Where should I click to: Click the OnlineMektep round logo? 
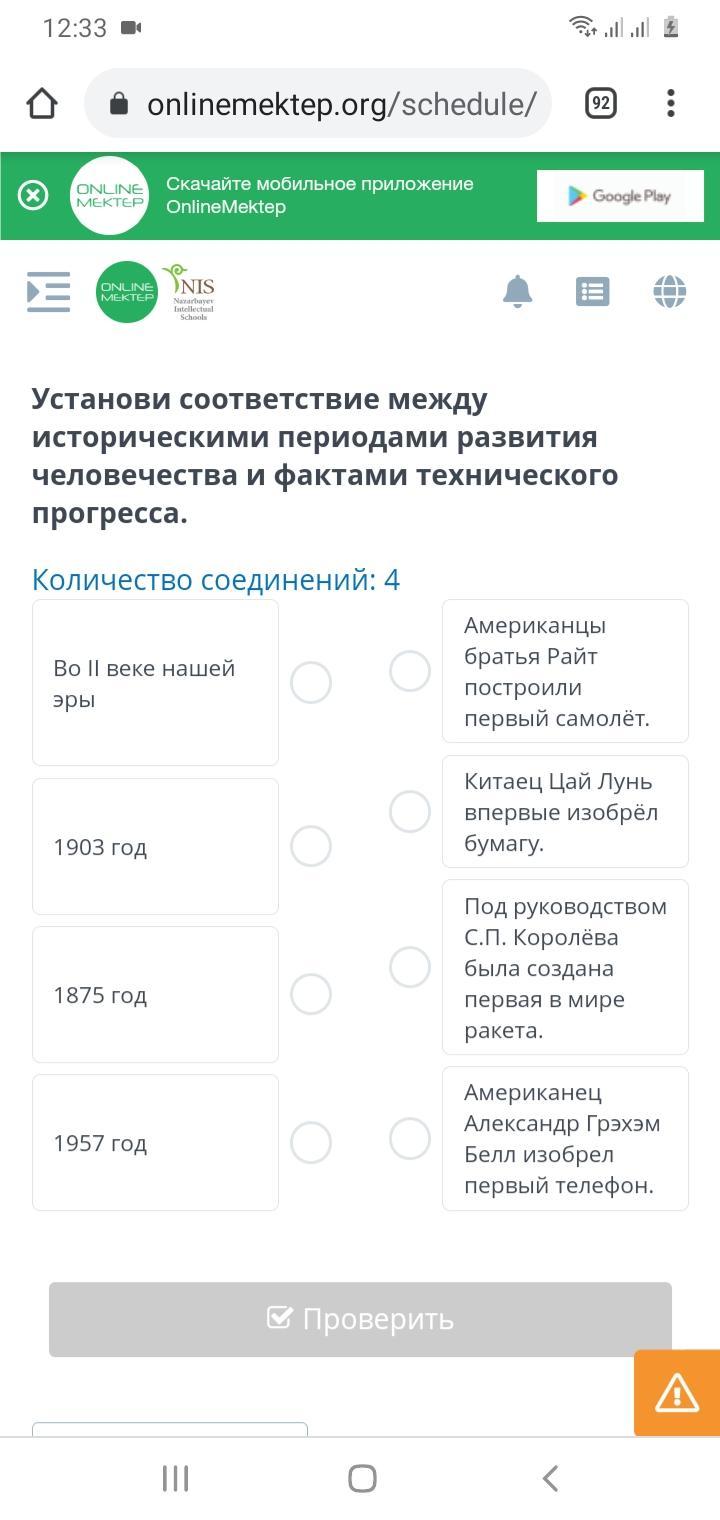click(x=126, y=292)
